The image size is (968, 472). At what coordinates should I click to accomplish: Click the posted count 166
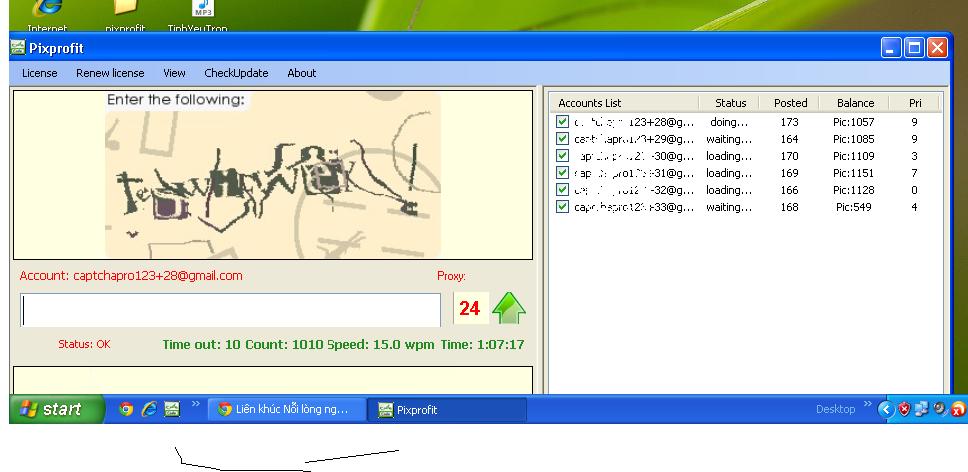tap(789, 190)
